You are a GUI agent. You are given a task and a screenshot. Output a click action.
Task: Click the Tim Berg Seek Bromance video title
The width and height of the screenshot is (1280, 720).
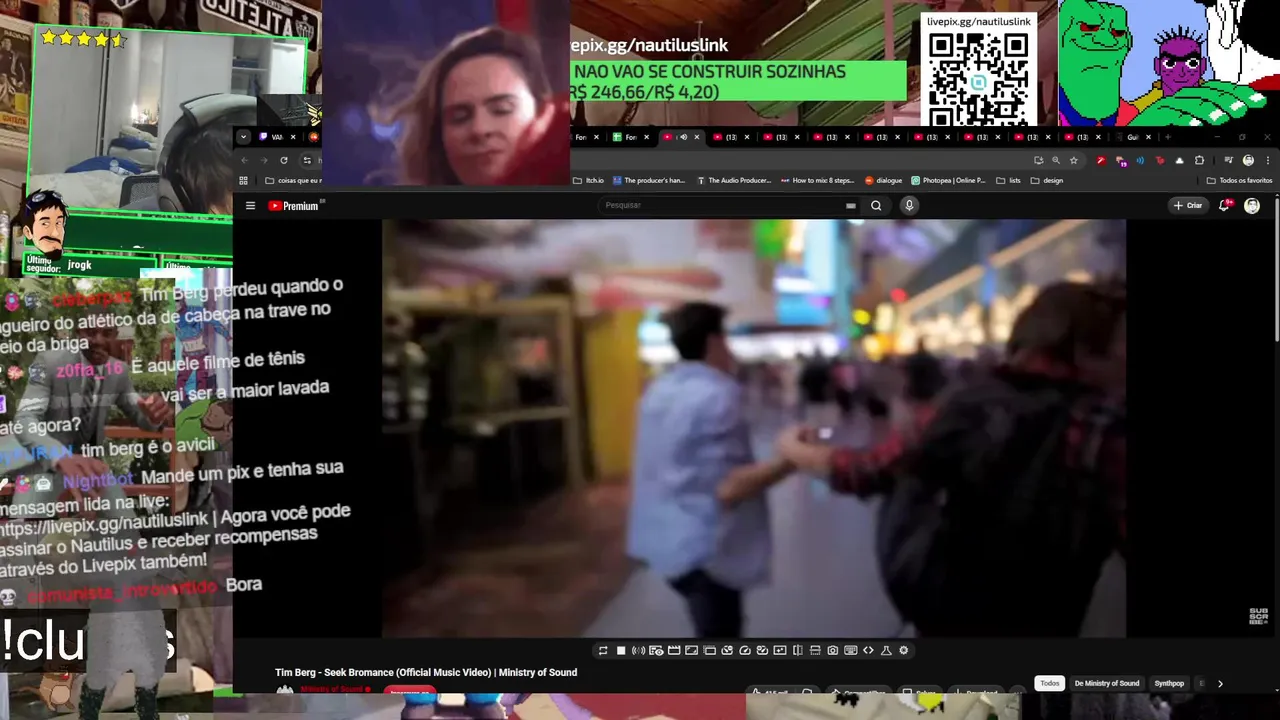click(426, 672)
